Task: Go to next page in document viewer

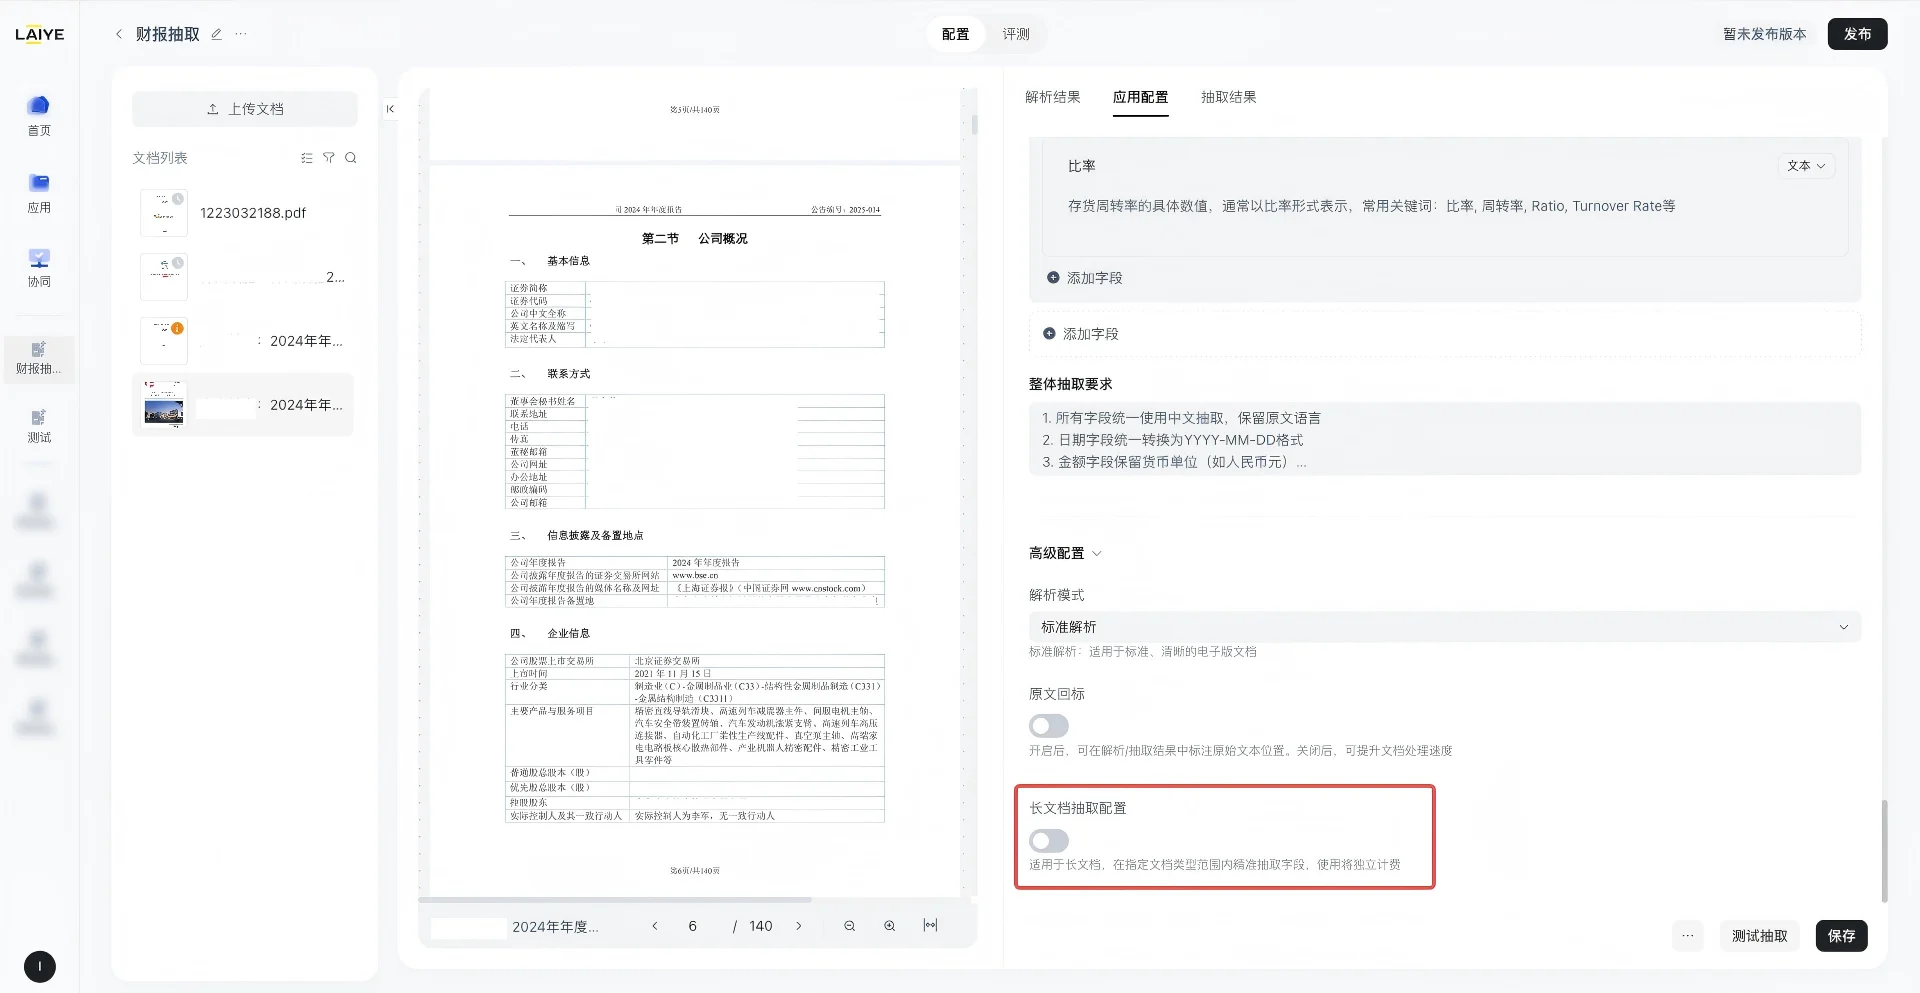Action: coord(799,926)
